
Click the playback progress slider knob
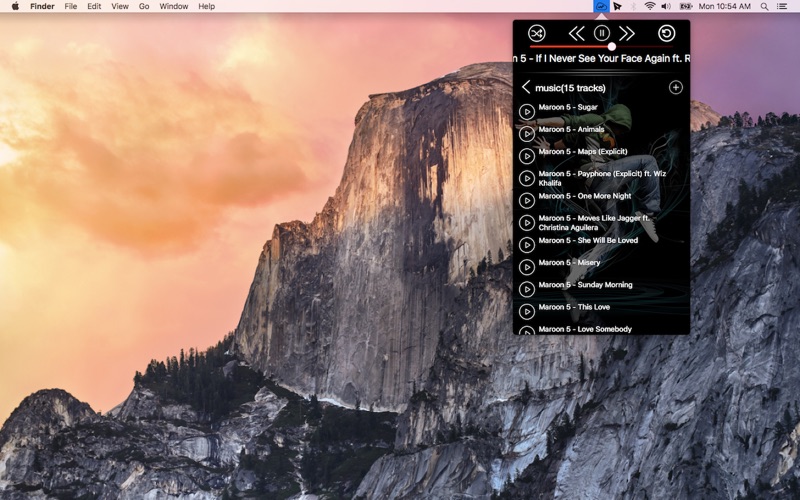click(x=612, y=46)
